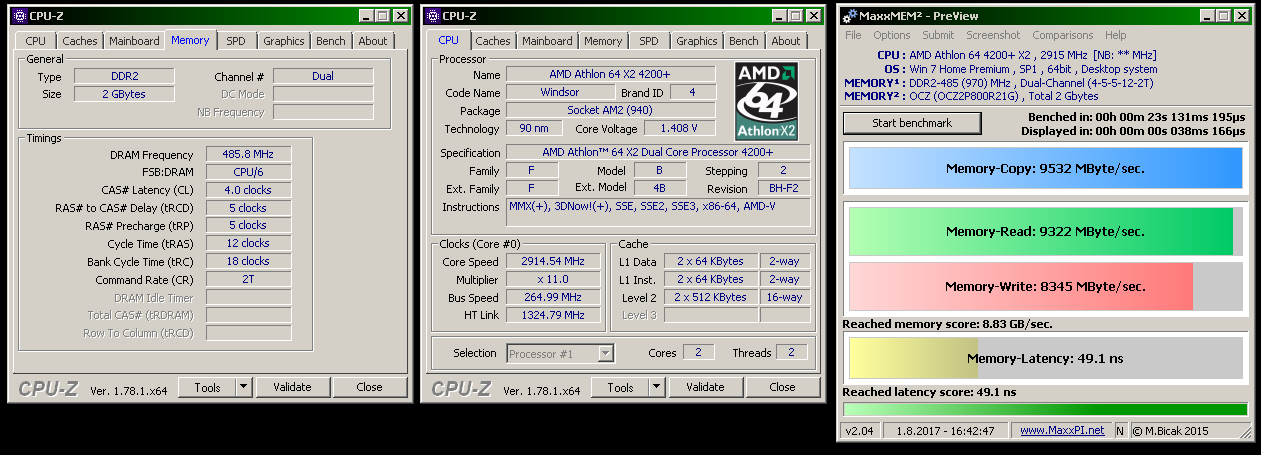
Task: Click "Reached latency score: 49.1 ns" text
Action: (929, 393)
